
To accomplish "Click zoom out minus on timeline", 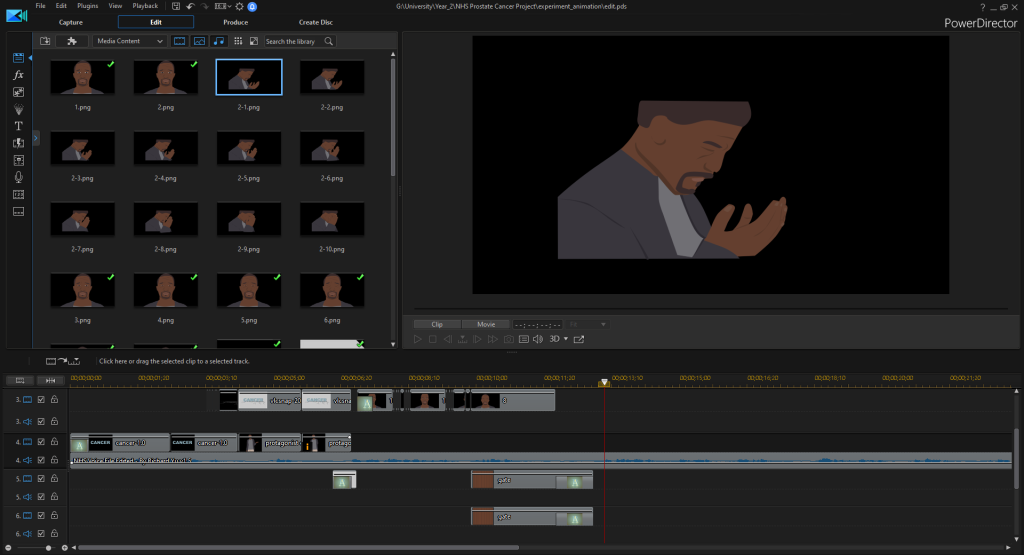I will (8, 548).
